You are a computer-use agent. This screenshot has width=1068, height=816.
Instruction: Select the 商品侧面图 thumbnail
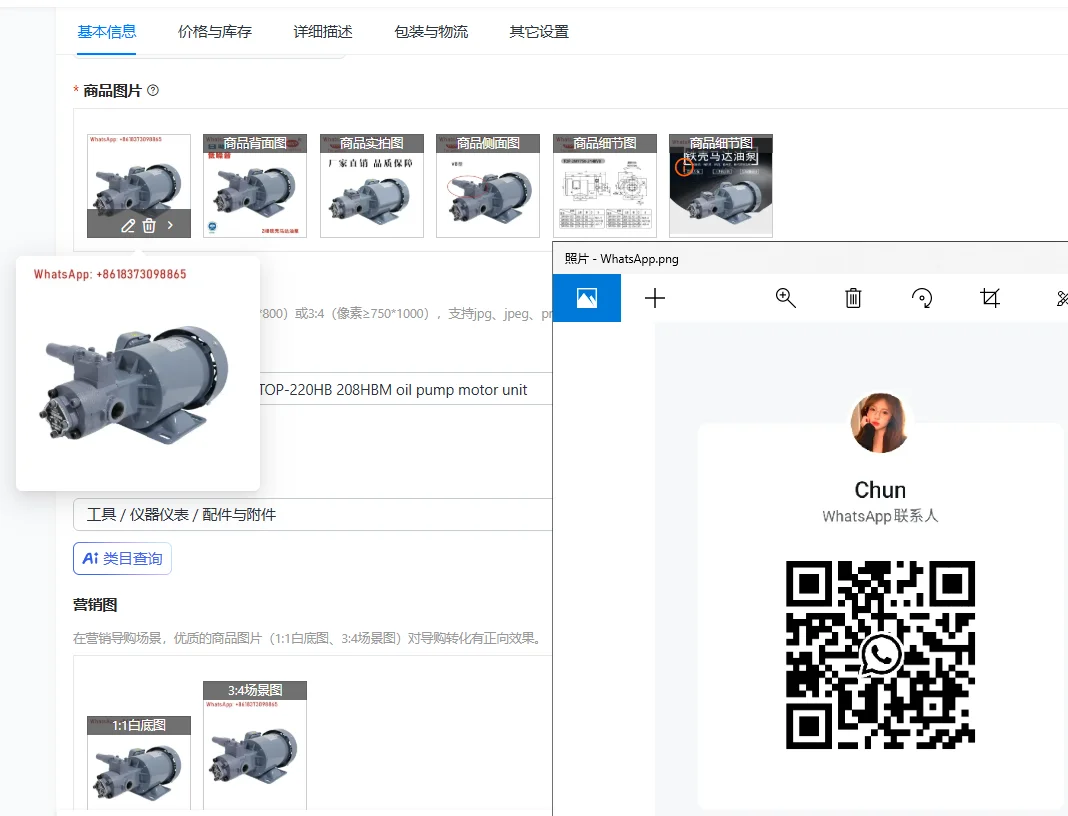coord(488,186)
